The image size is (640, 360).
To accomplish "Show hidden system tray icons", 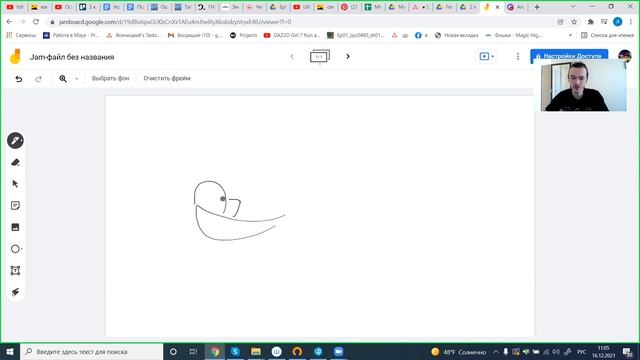I will [496, 352].
